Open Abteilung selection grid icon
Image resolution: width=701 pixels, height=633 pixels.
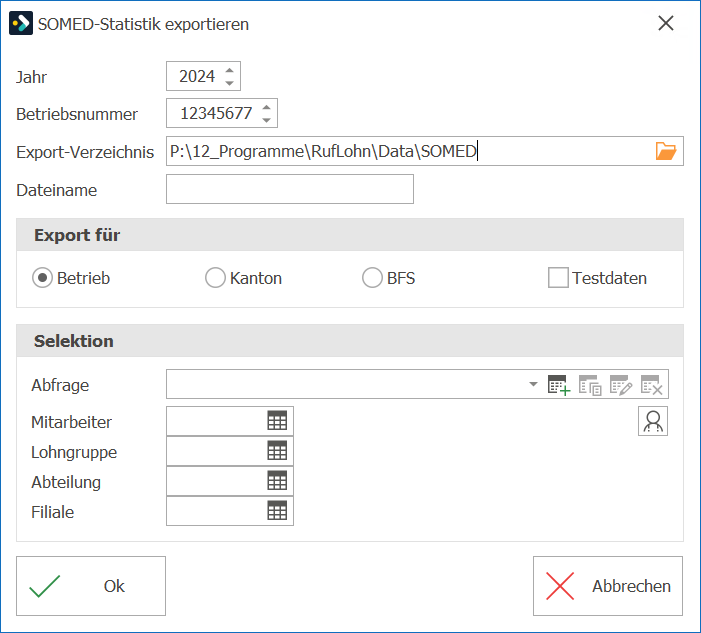[x=277, y=481]
